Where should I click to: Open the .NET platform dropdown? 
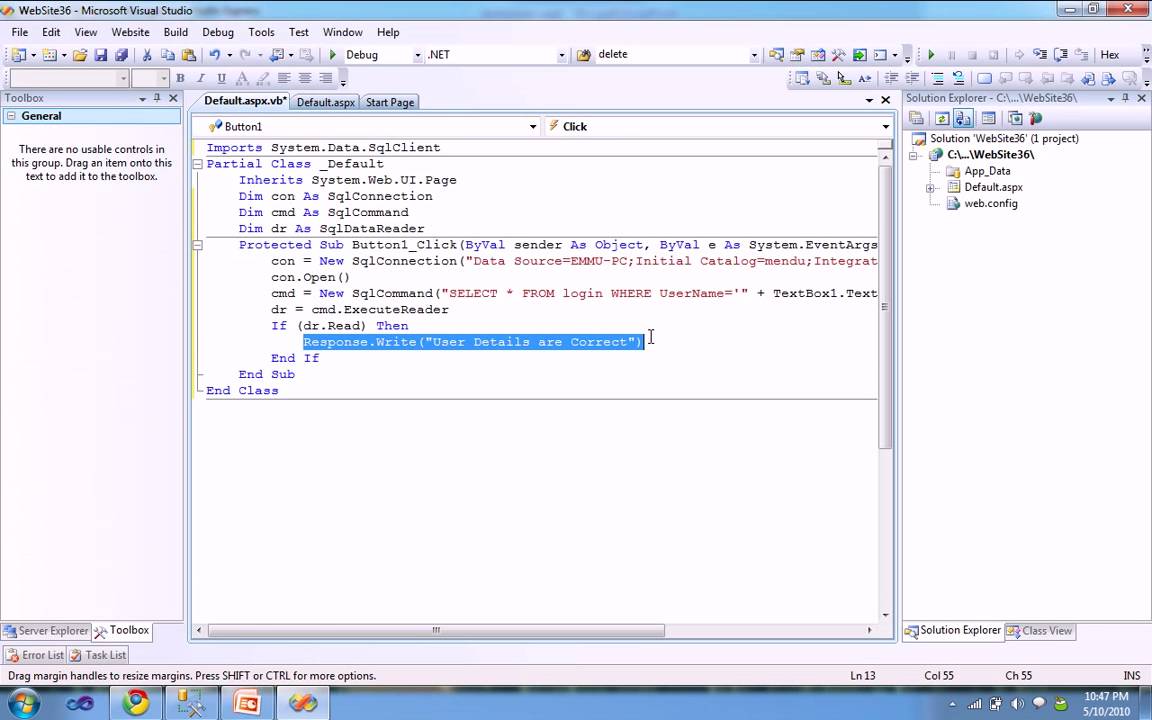(x=561, y=55)
